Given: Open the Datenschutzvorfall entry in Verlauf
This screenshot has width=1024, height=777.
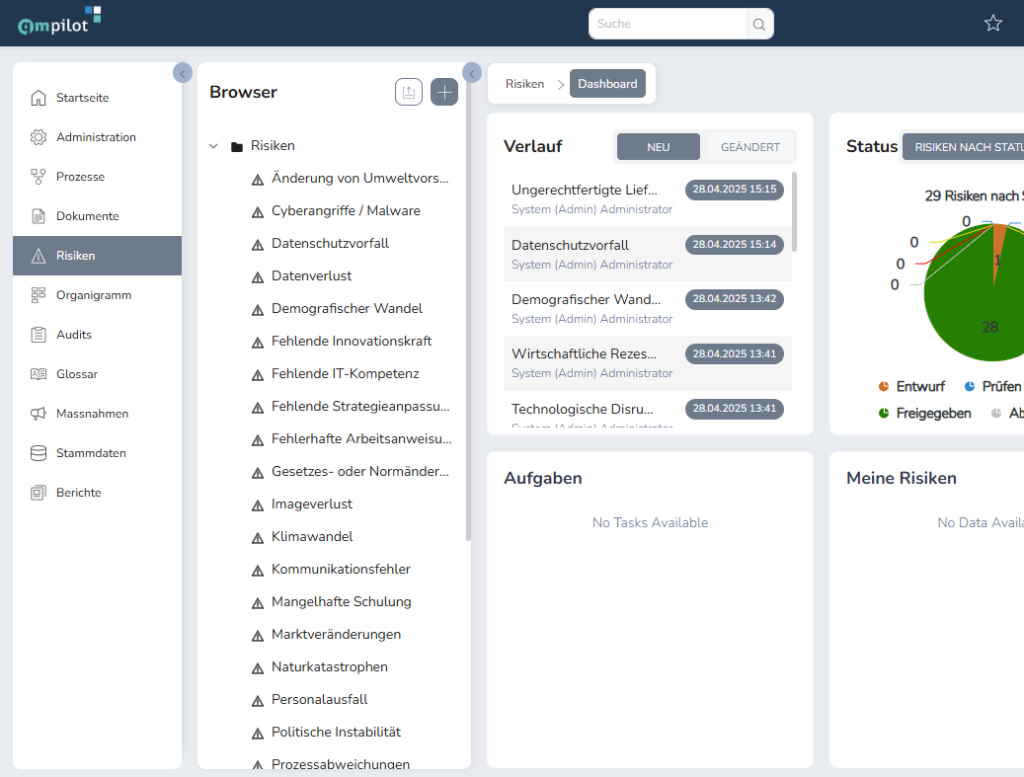Looking at the screenshot, I should pos(570,245).
